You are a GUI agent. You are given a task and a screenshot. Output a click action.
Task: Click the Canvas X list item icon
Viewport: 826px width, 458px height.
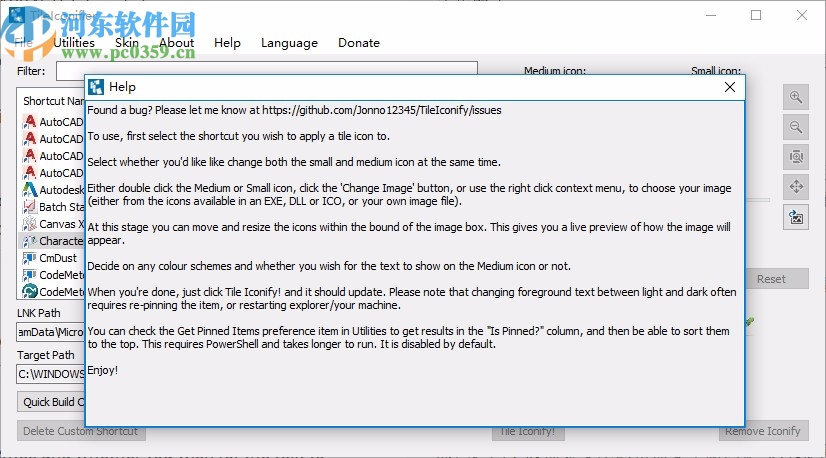(x=30, y=224)
